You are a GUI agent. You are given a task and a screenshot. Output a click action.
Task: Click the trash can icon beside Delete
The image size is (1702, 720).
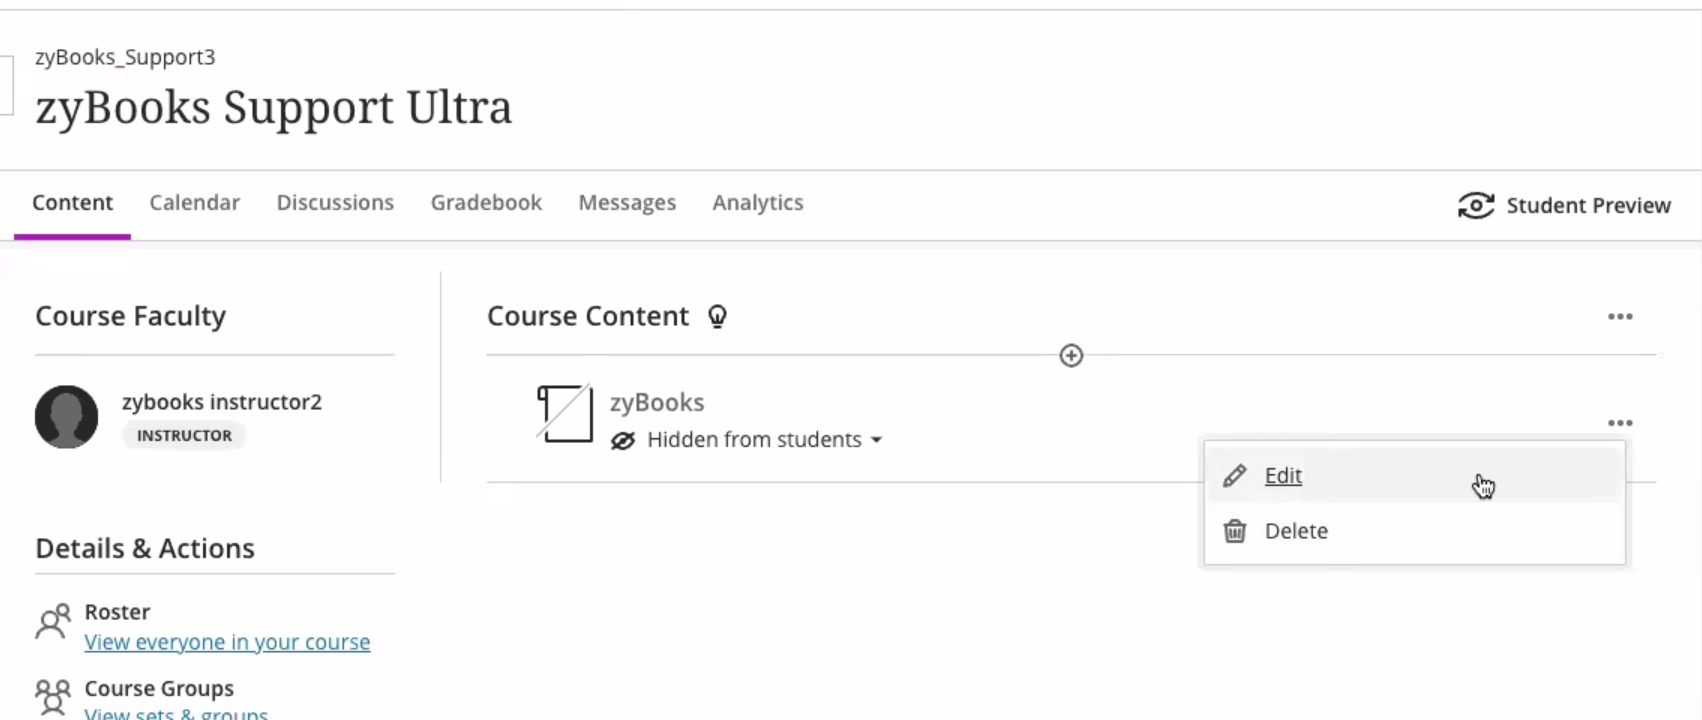pos(1235,531)
